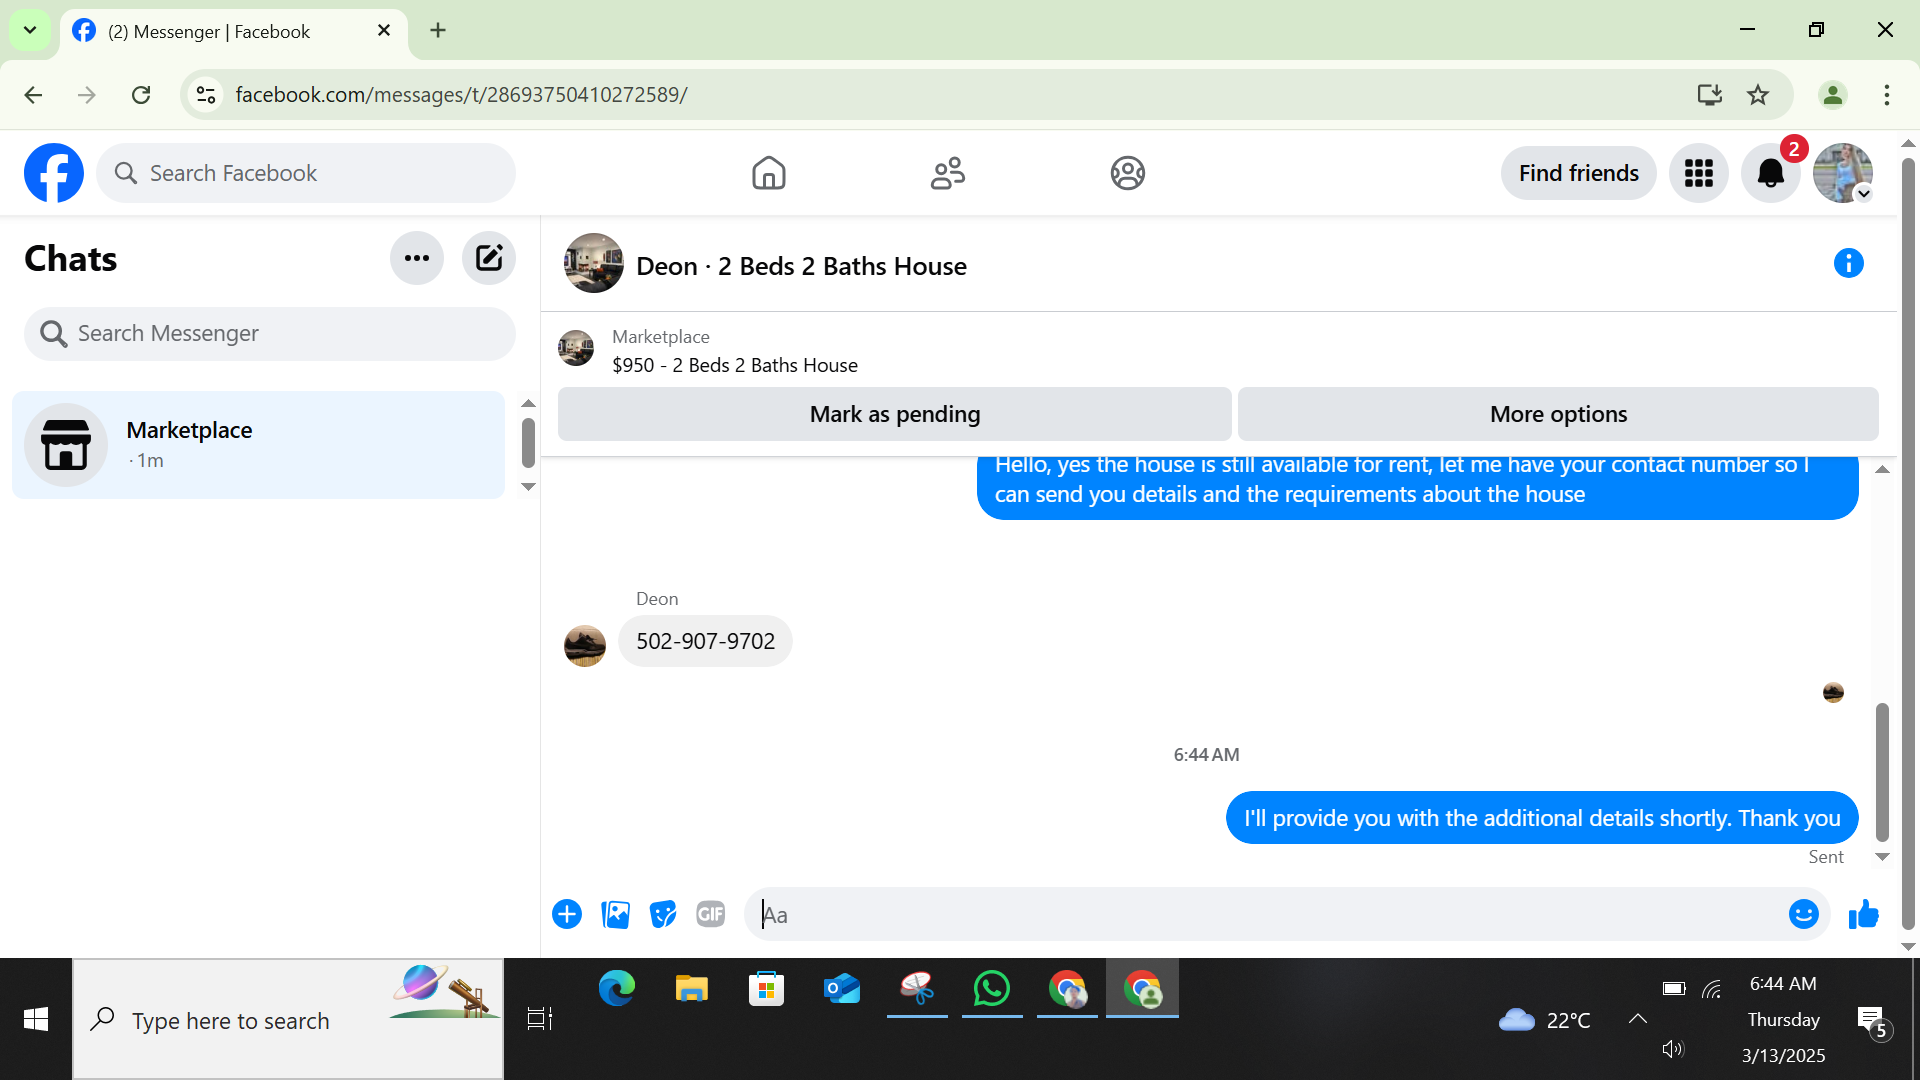This screenshot has height=1080, width=1920.
Task: Open Chats options three-dot menu
Action: click(417, 258)
